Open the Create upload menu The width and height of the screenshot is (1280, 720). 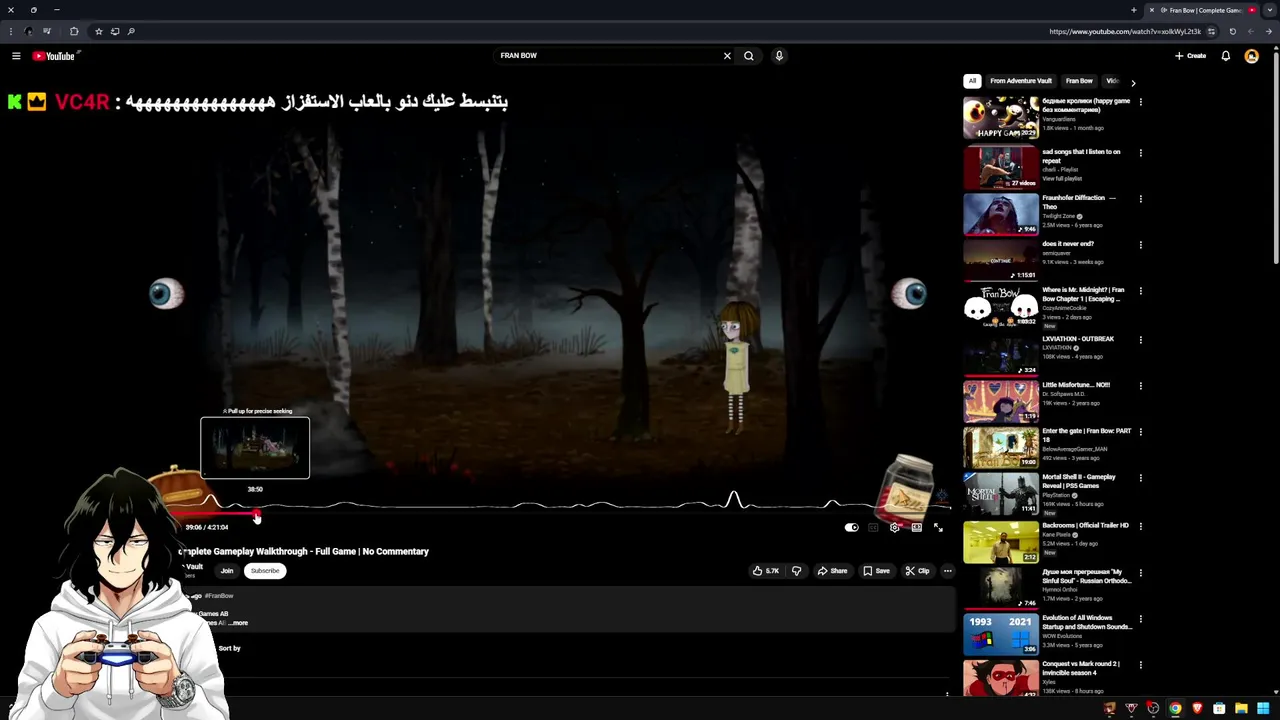1190,56
